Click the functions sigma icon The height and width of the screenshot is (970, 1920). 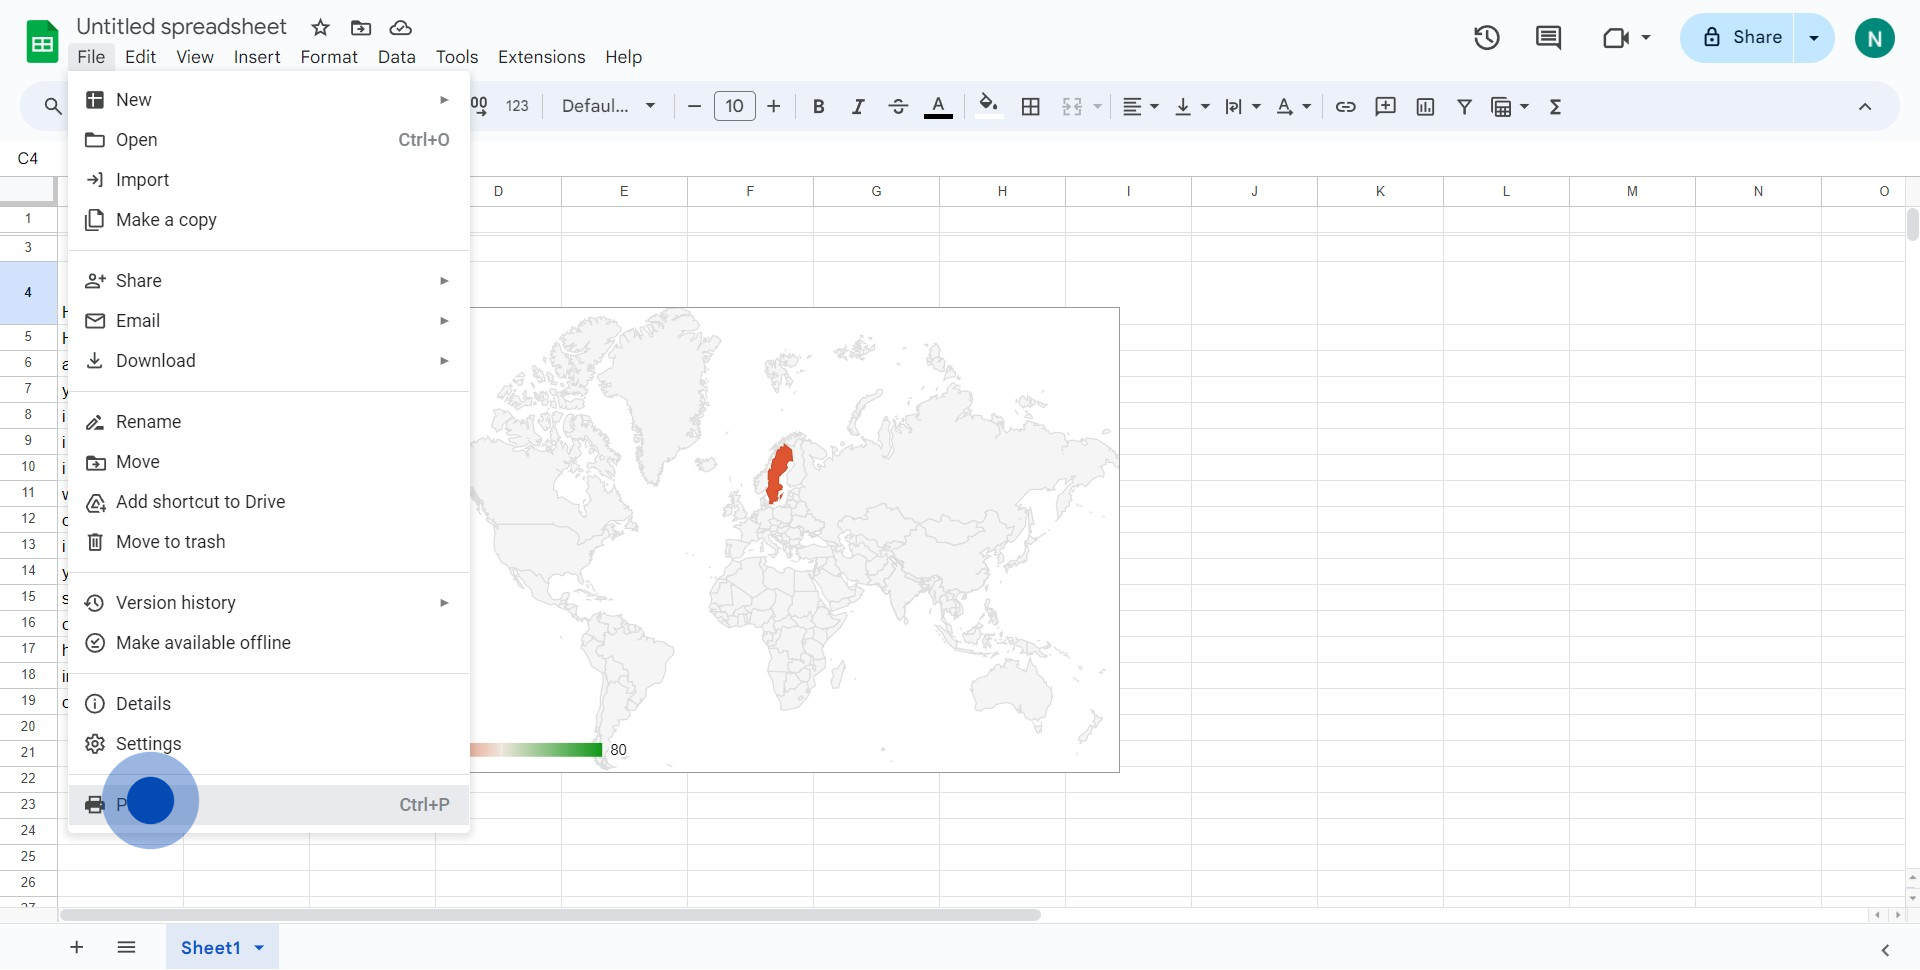[1556, 106]
